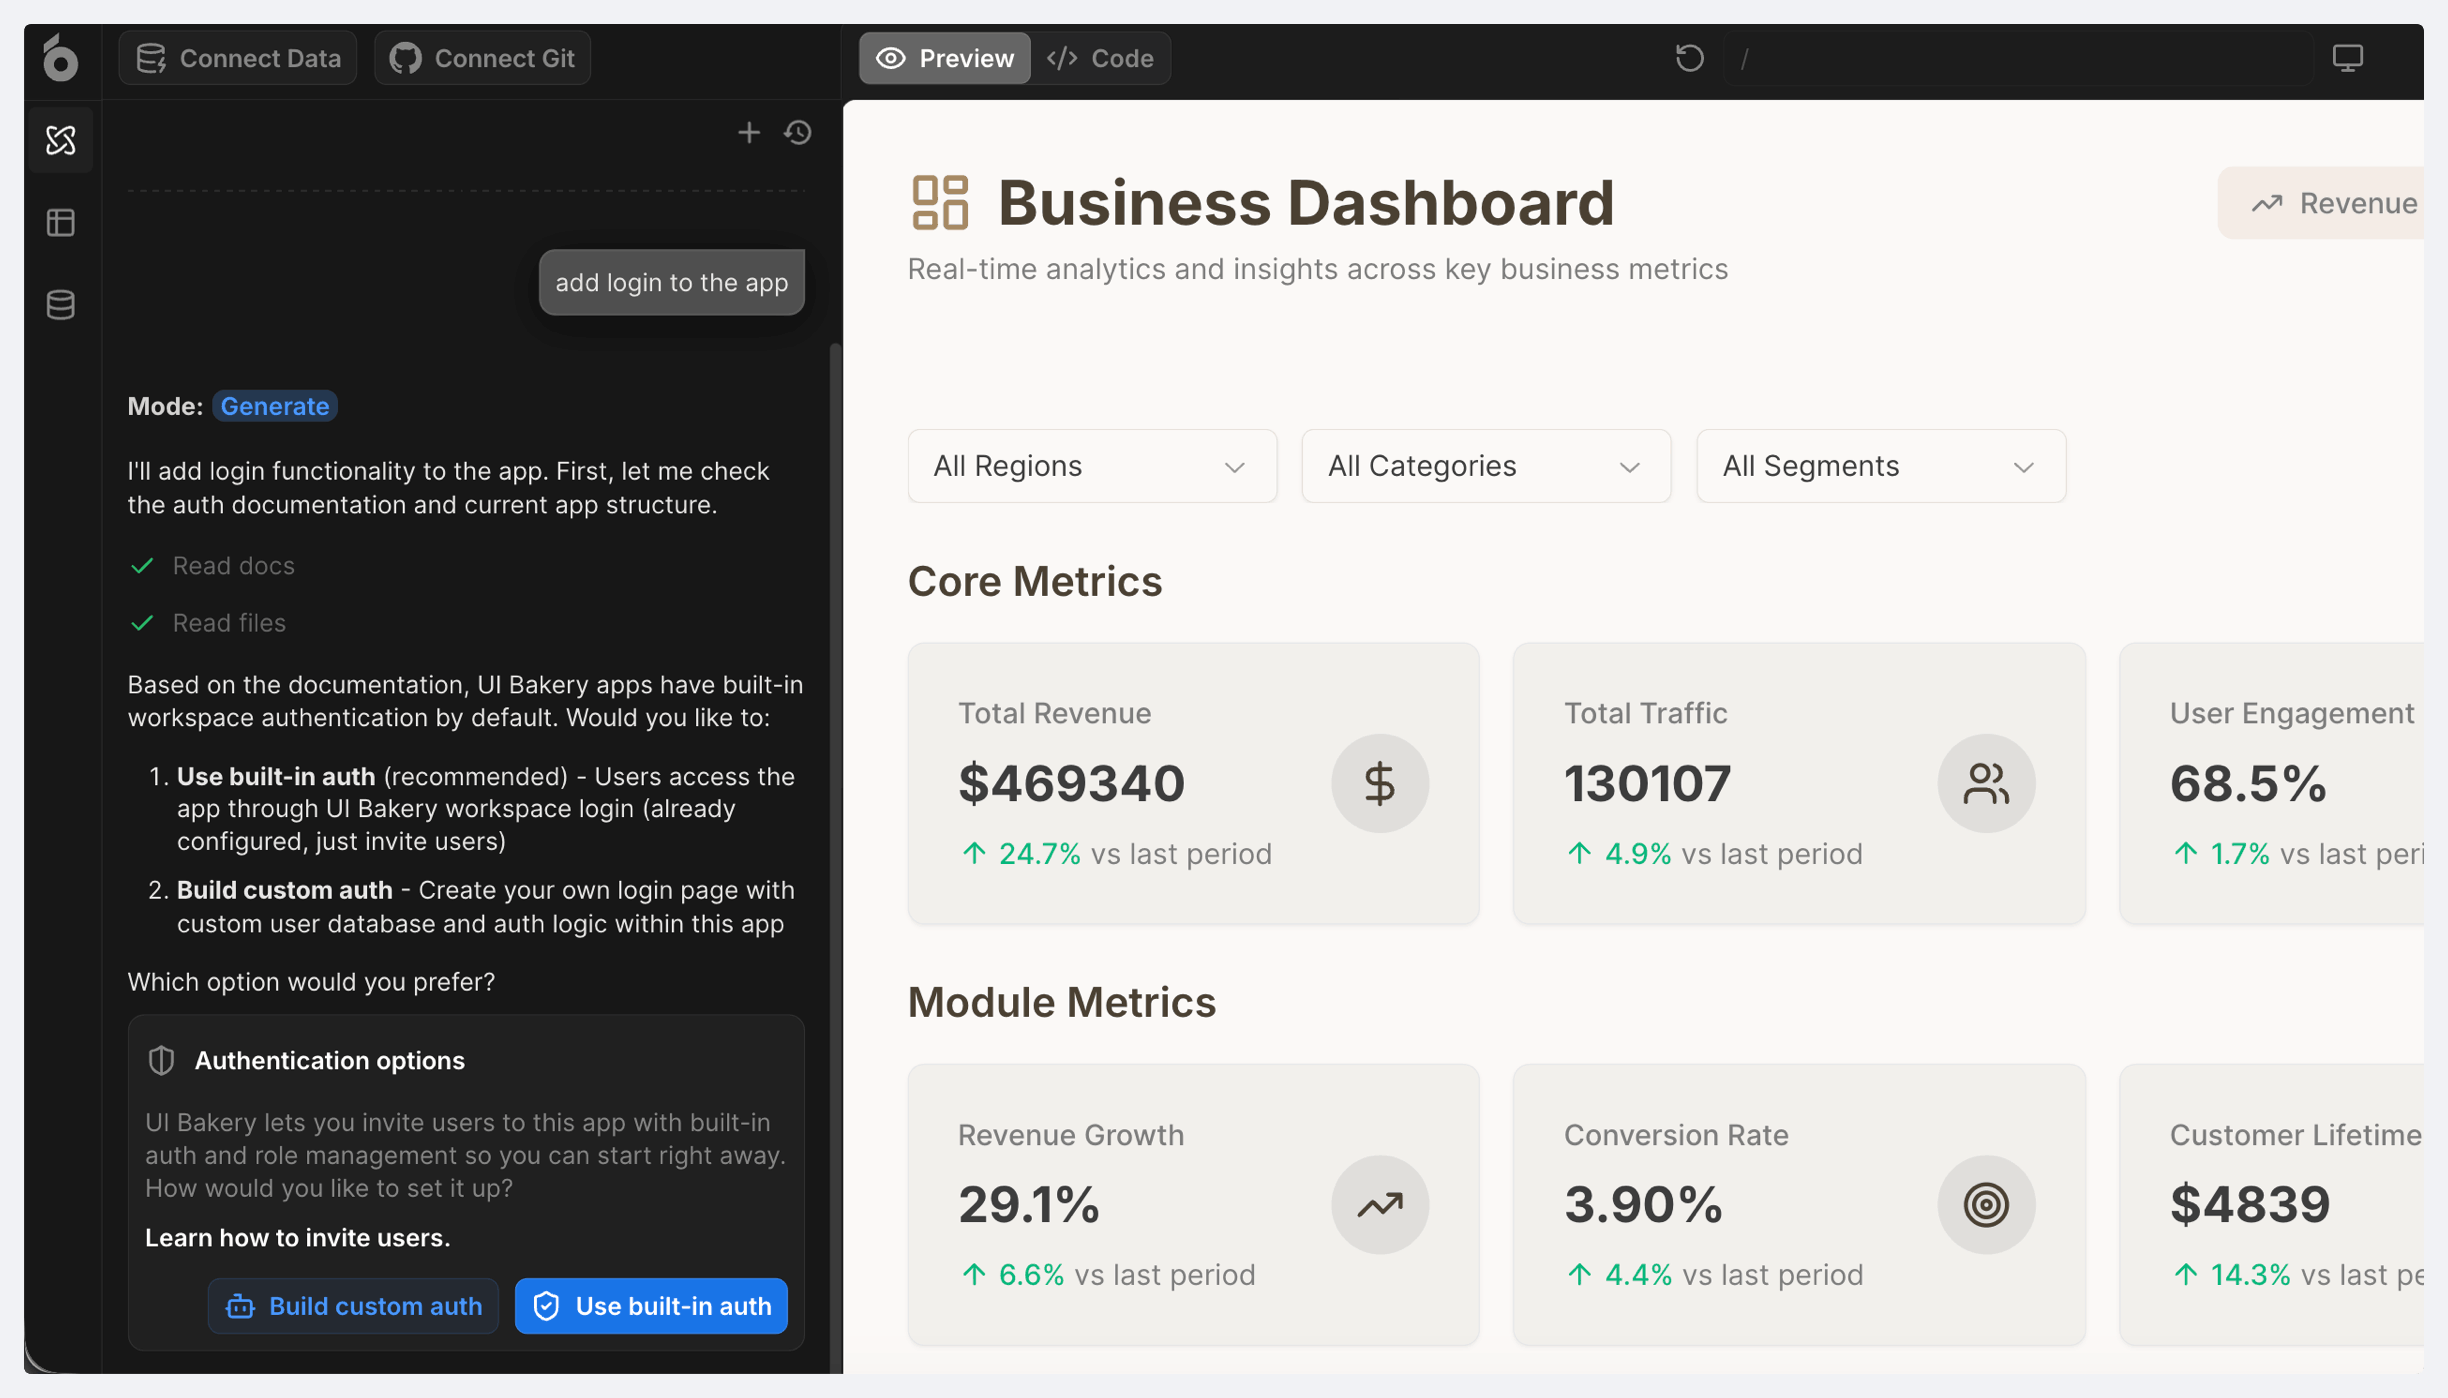Expand the All Categories dropdown
Screen dimensions: 2448x1398
(1485, 466)
